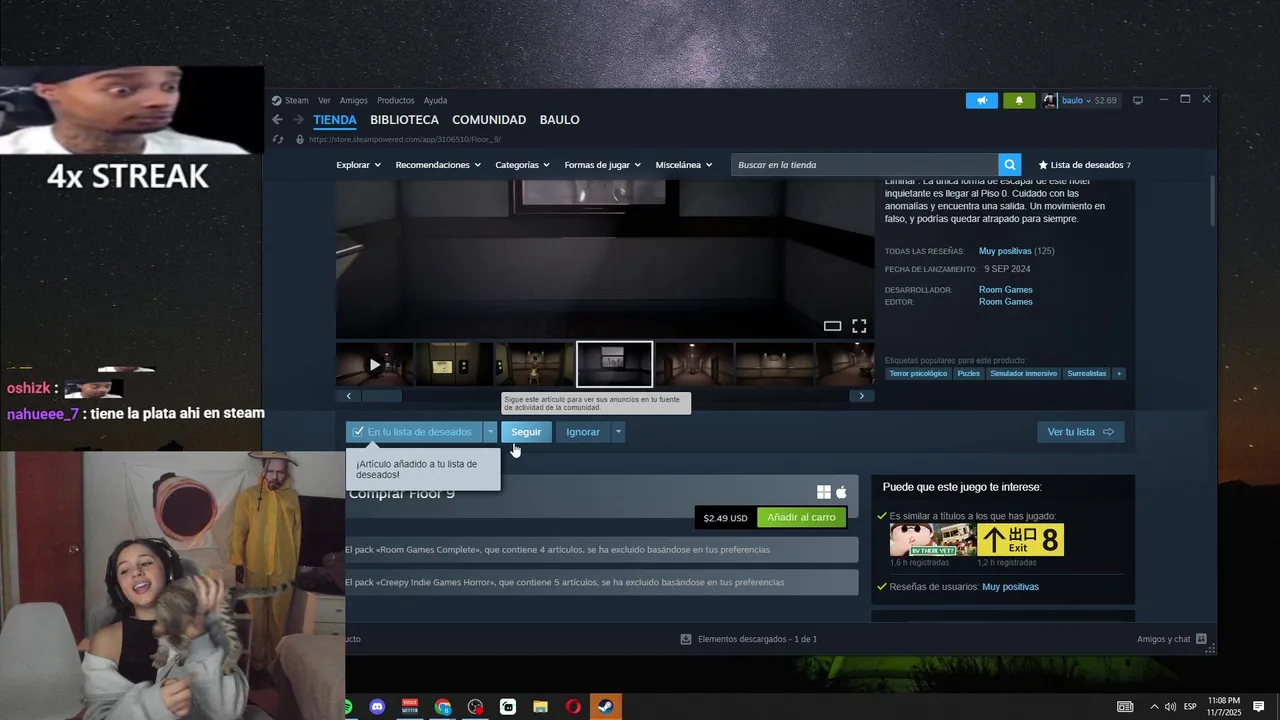Open the Explorar store menu
Viewport: 1280px width, 720px height.
358,165
